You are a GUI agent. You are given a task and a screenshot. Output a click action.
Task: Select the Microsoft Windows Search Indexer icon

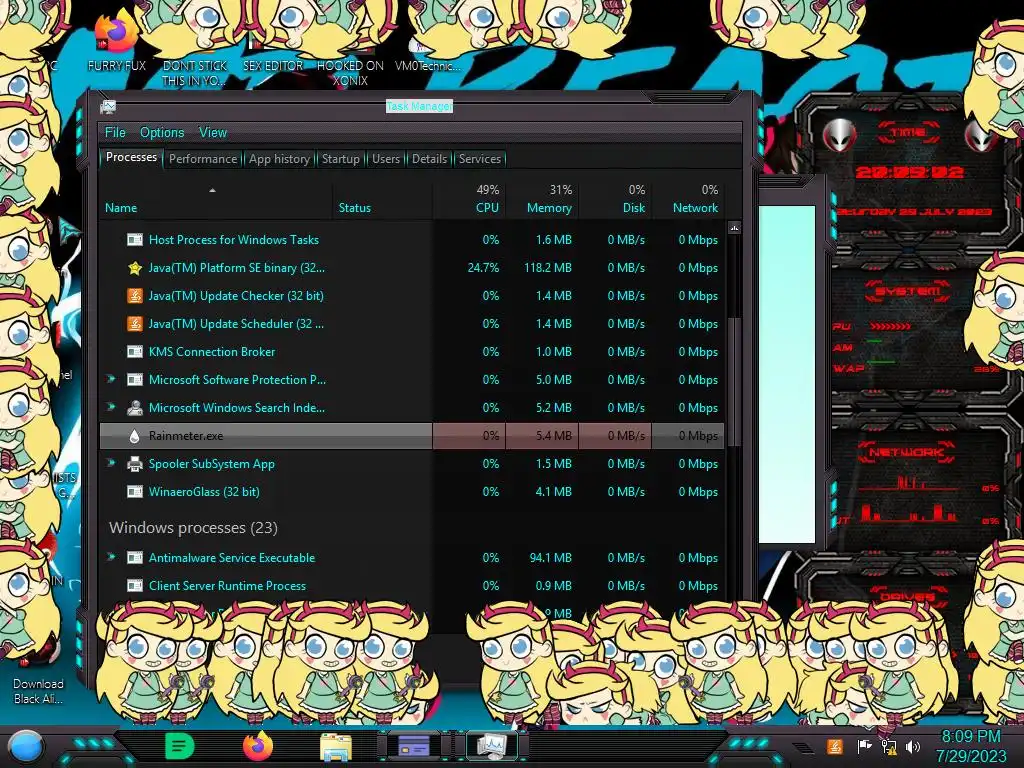[x=135, y=408]
